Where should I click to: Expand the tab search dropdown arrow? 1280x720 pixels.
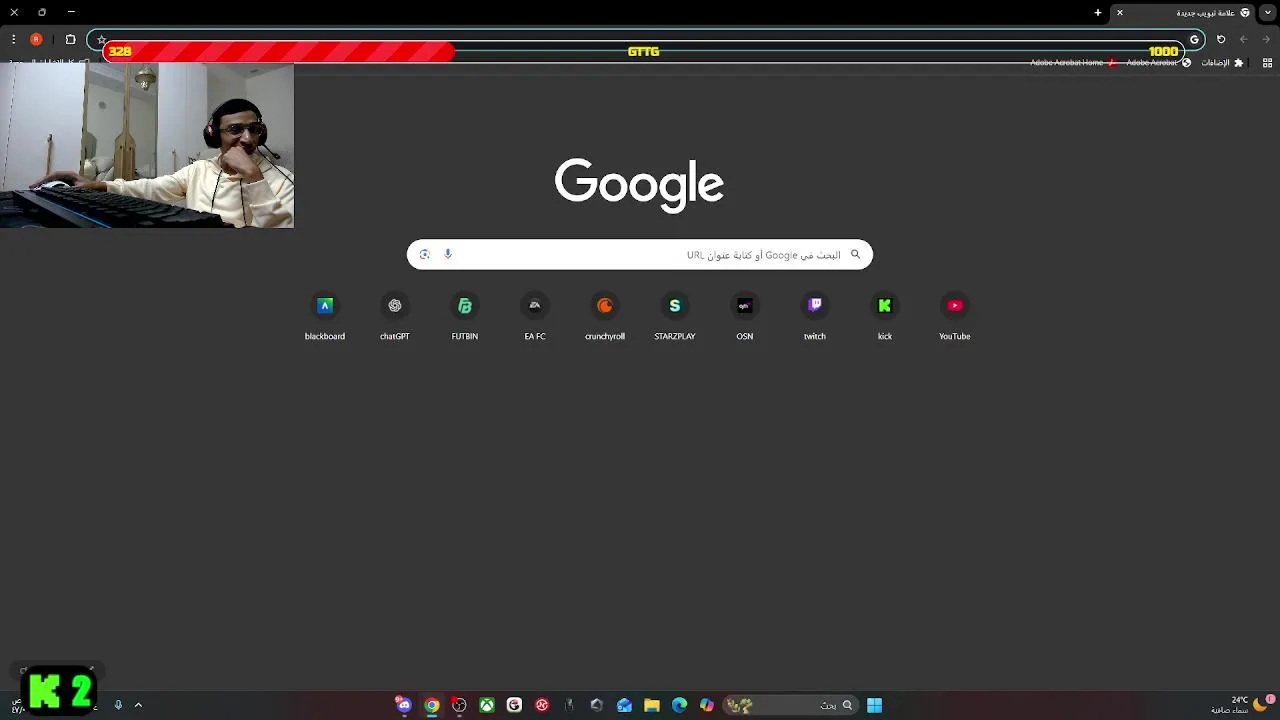pyautogui.click(x=1267, y=13)
